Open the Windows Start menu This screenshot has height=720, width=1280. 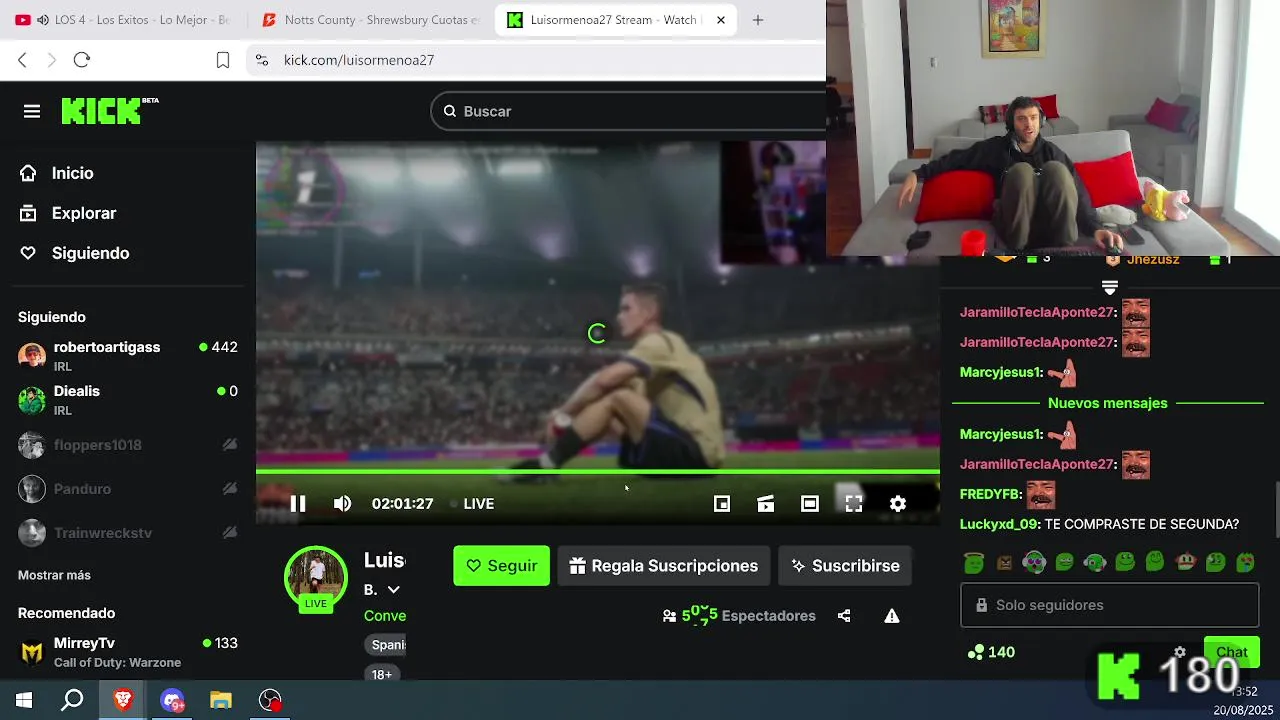point(24,700)
